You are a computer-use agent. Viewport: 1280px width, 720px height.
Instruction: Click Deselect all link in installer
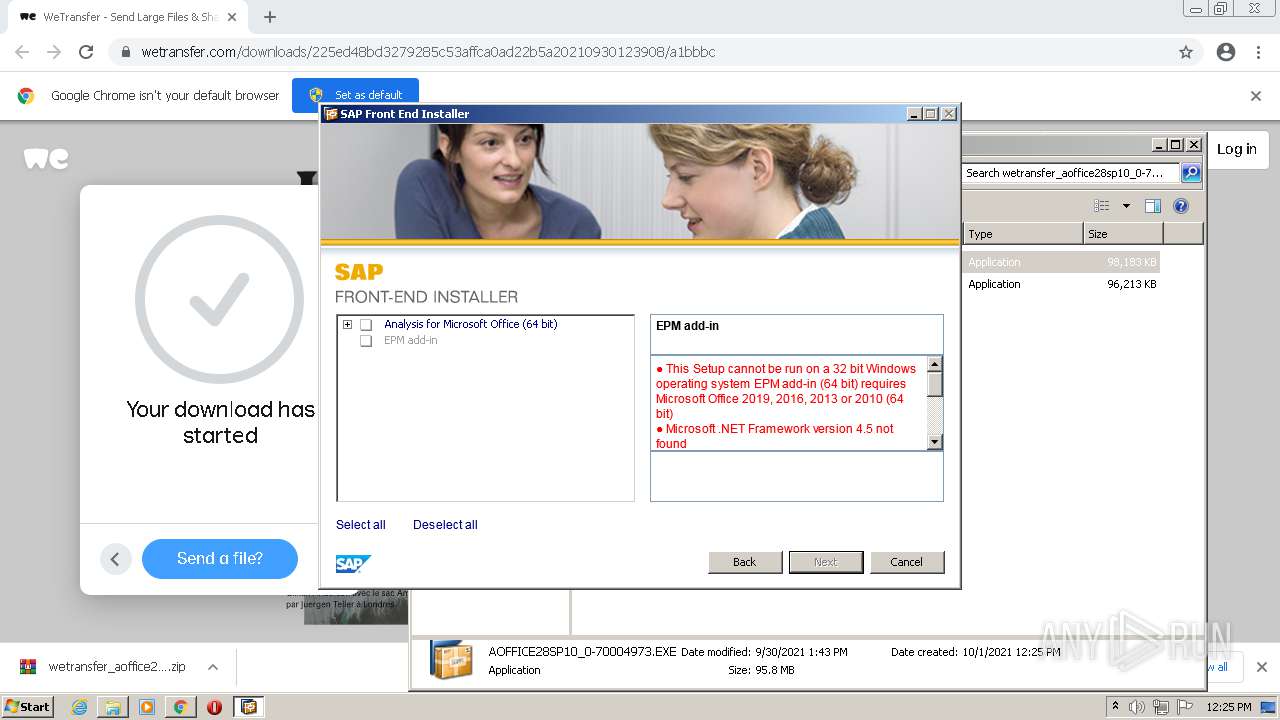[x=445, y=525]
